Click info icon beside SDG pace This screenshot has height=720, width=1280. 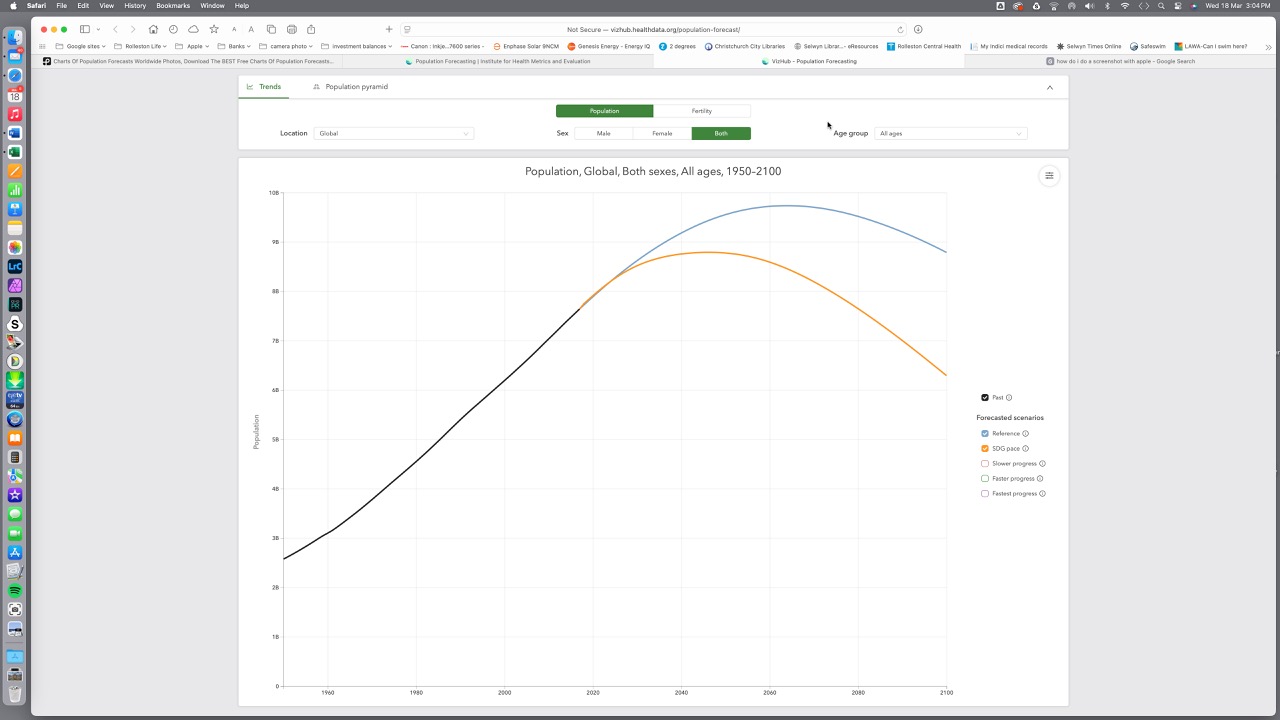1025,449
